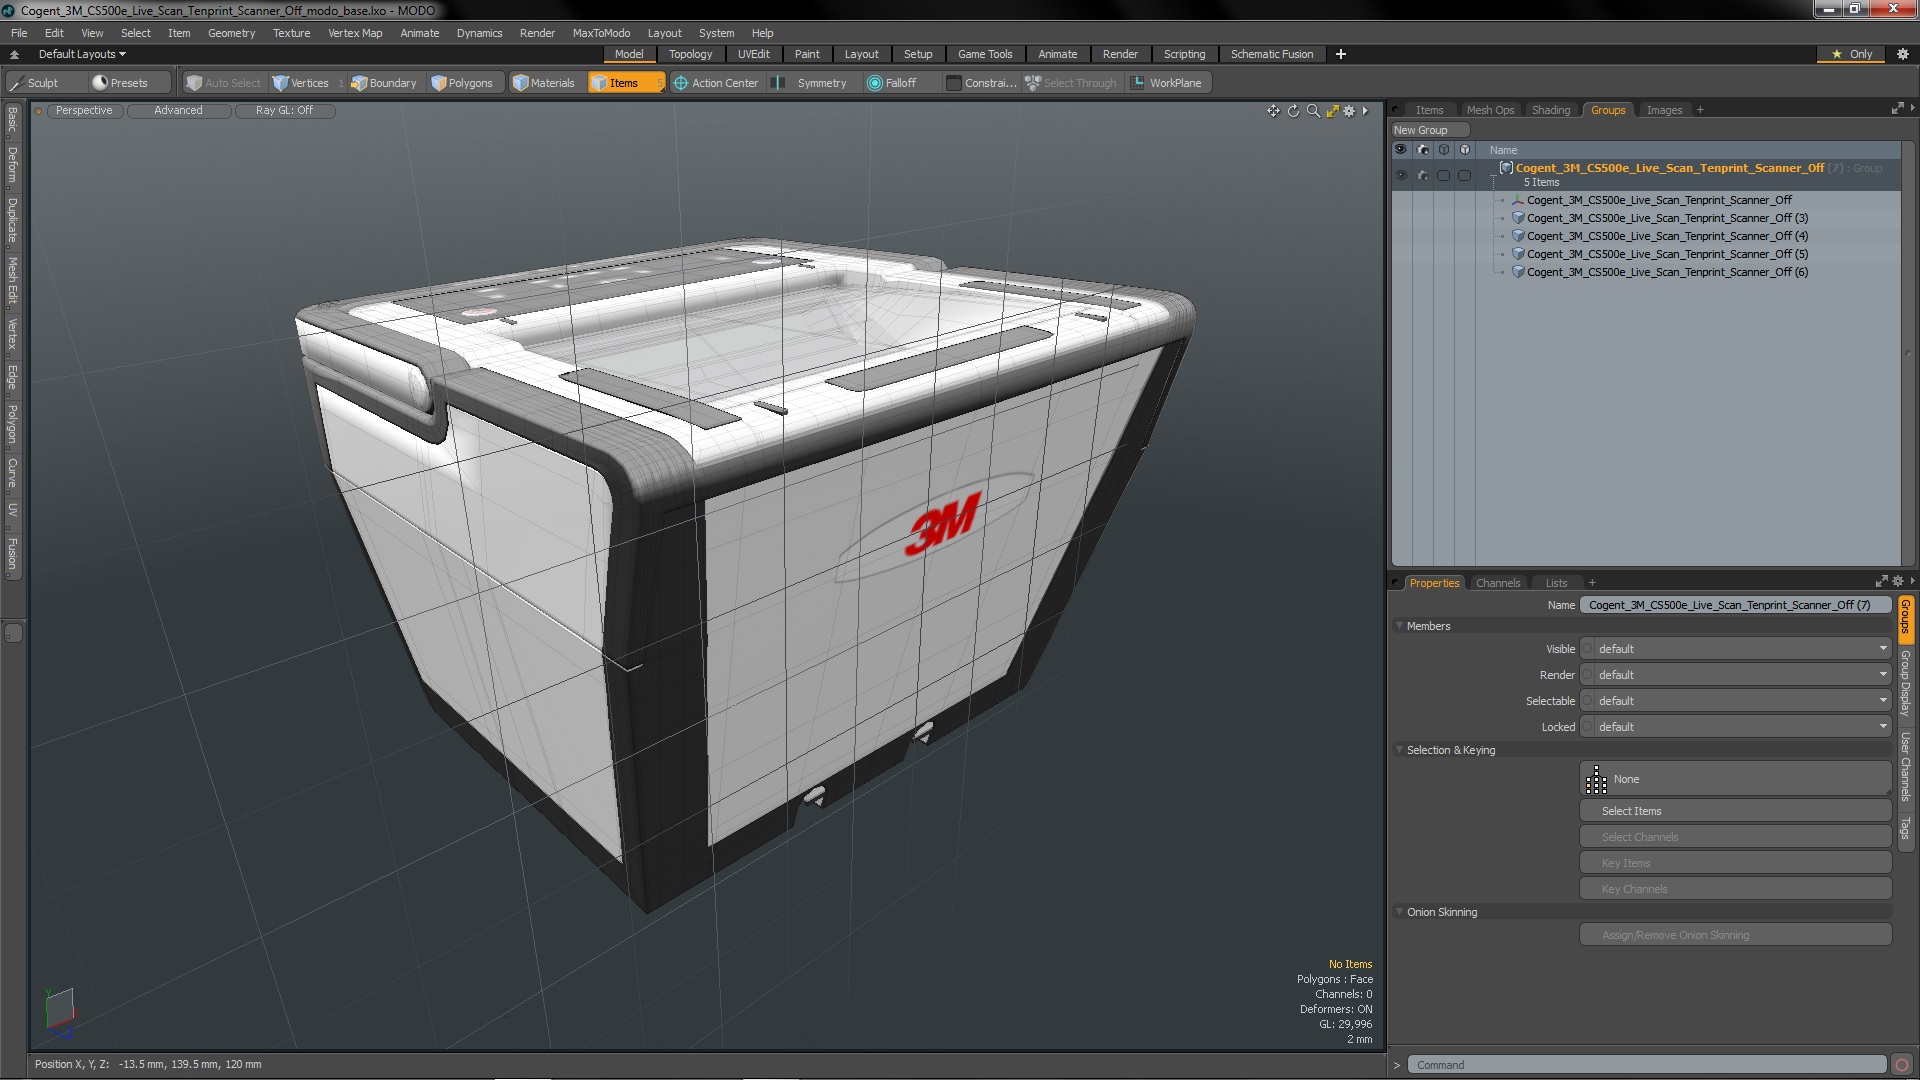Click the Name field of the group
This screenshot has width=1920, height=1080.
point(1735,605)
